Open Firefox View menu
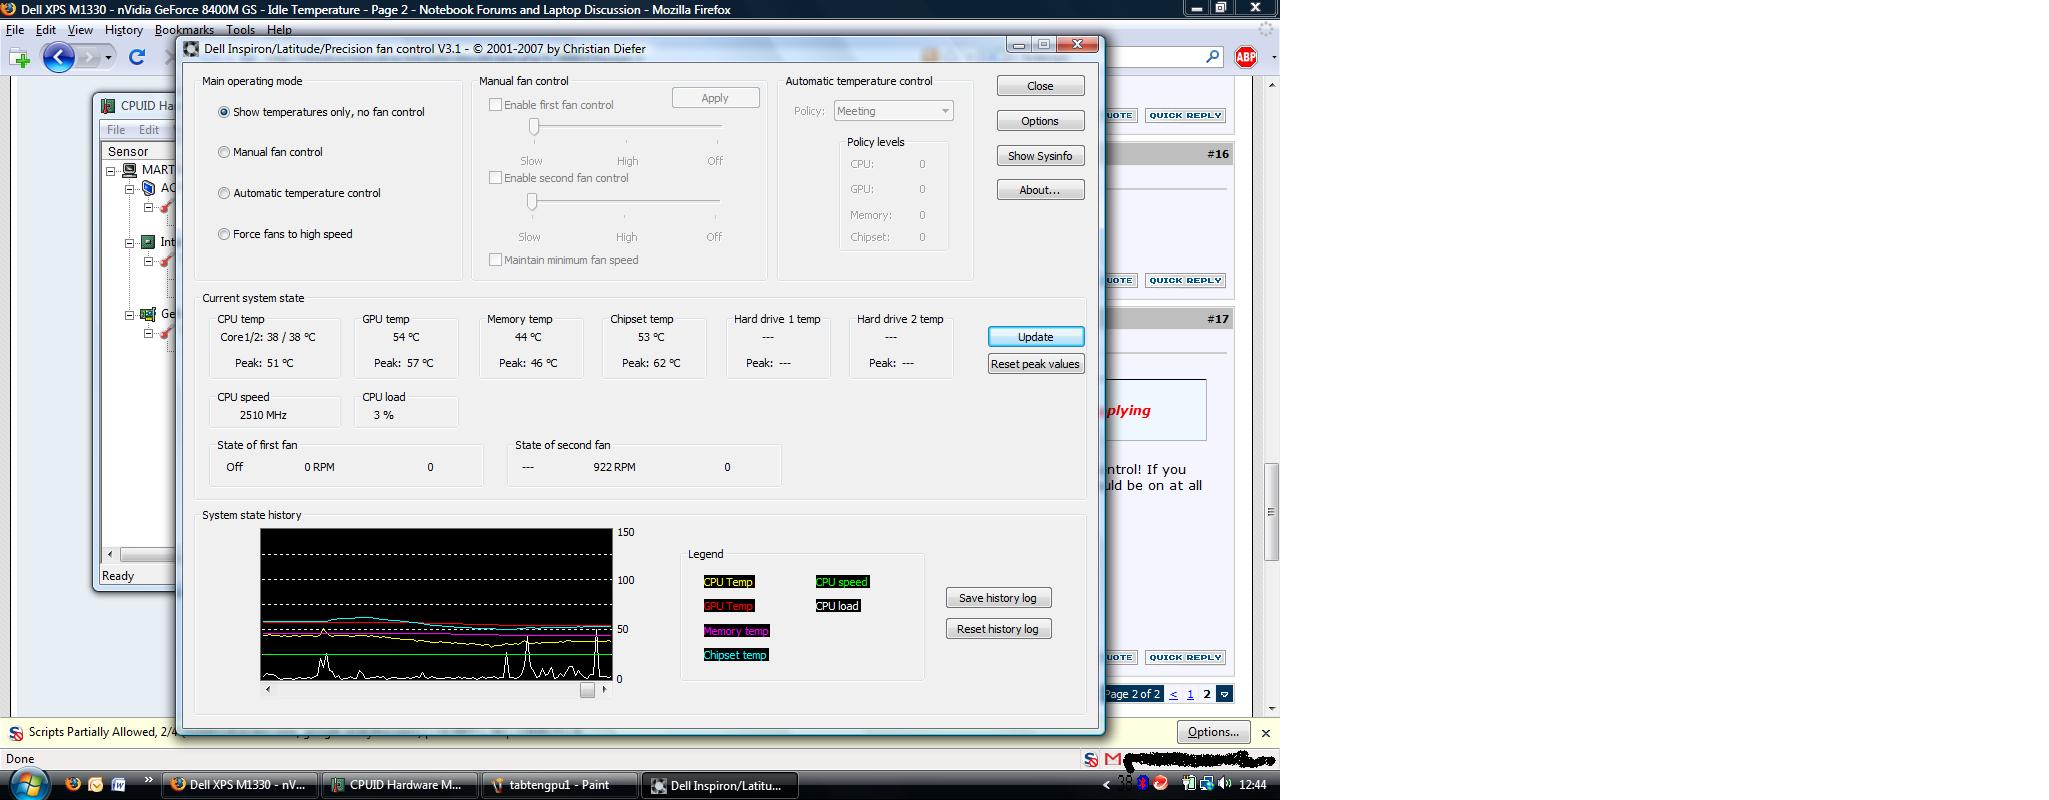The image size is (2049, 800). [x=80, y=30]
